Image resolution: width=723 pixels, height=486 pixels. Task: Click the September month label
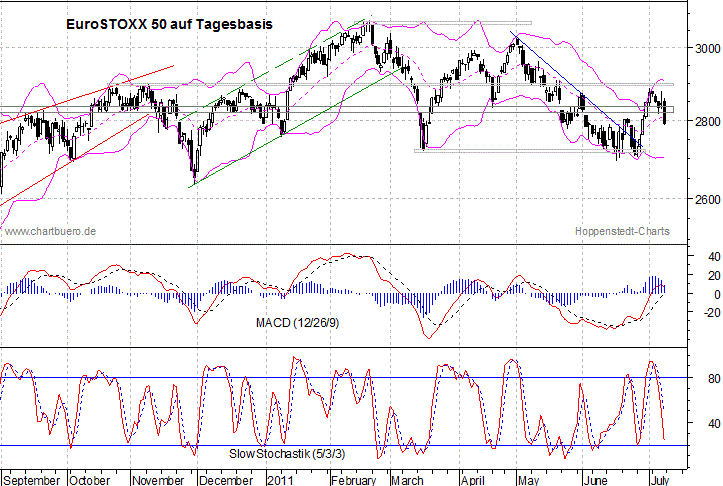click(x=32, y=480)
